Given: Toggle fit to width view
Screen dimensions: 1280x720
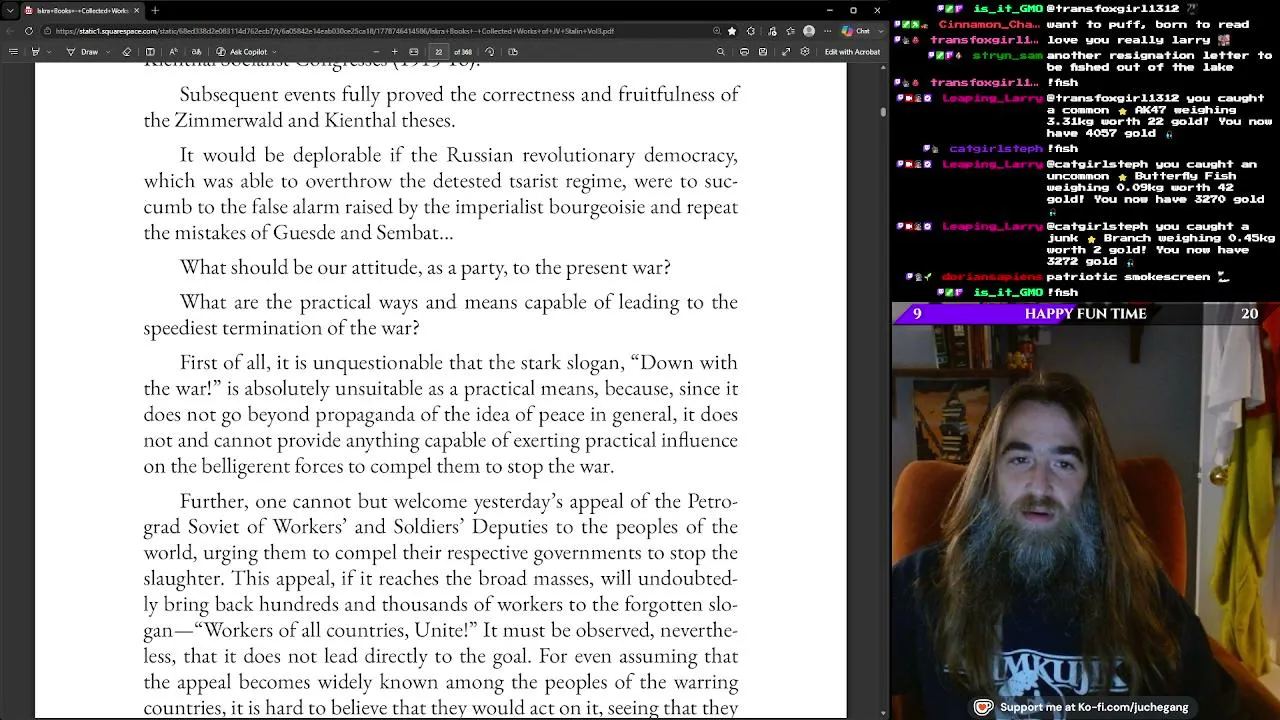Looking at the screenshot, I should click(x=414, y=52).
